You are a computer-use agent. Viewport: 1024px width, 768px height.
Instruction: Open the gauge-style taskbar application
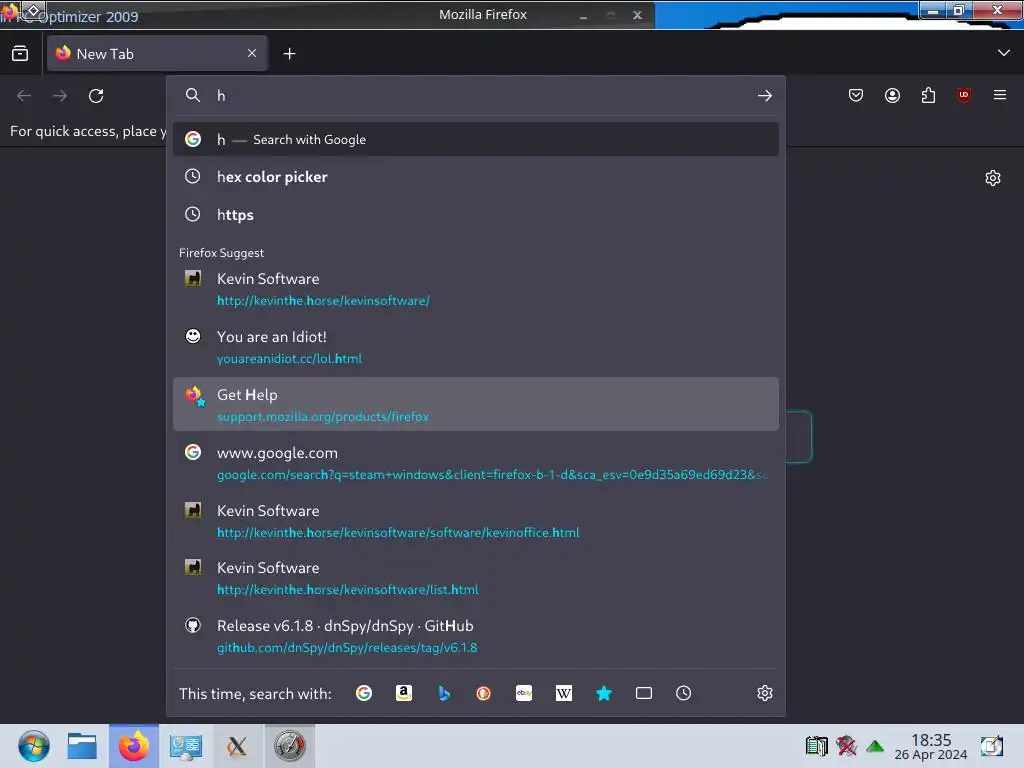coord(289,746)
